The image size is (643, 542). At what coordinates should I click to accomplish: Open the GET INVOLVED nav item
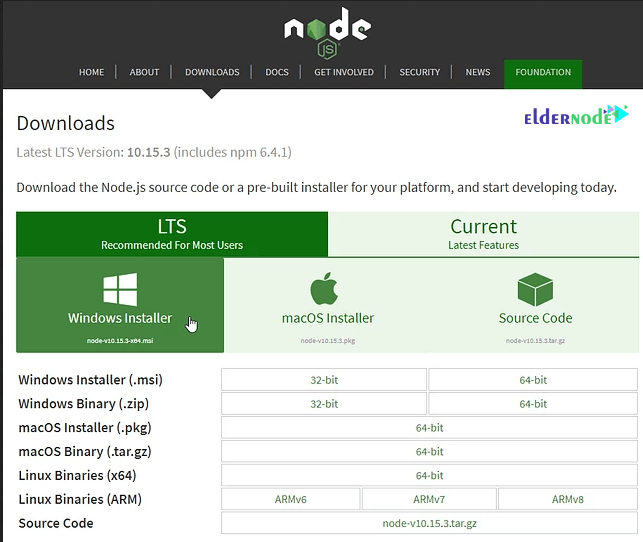344,72
